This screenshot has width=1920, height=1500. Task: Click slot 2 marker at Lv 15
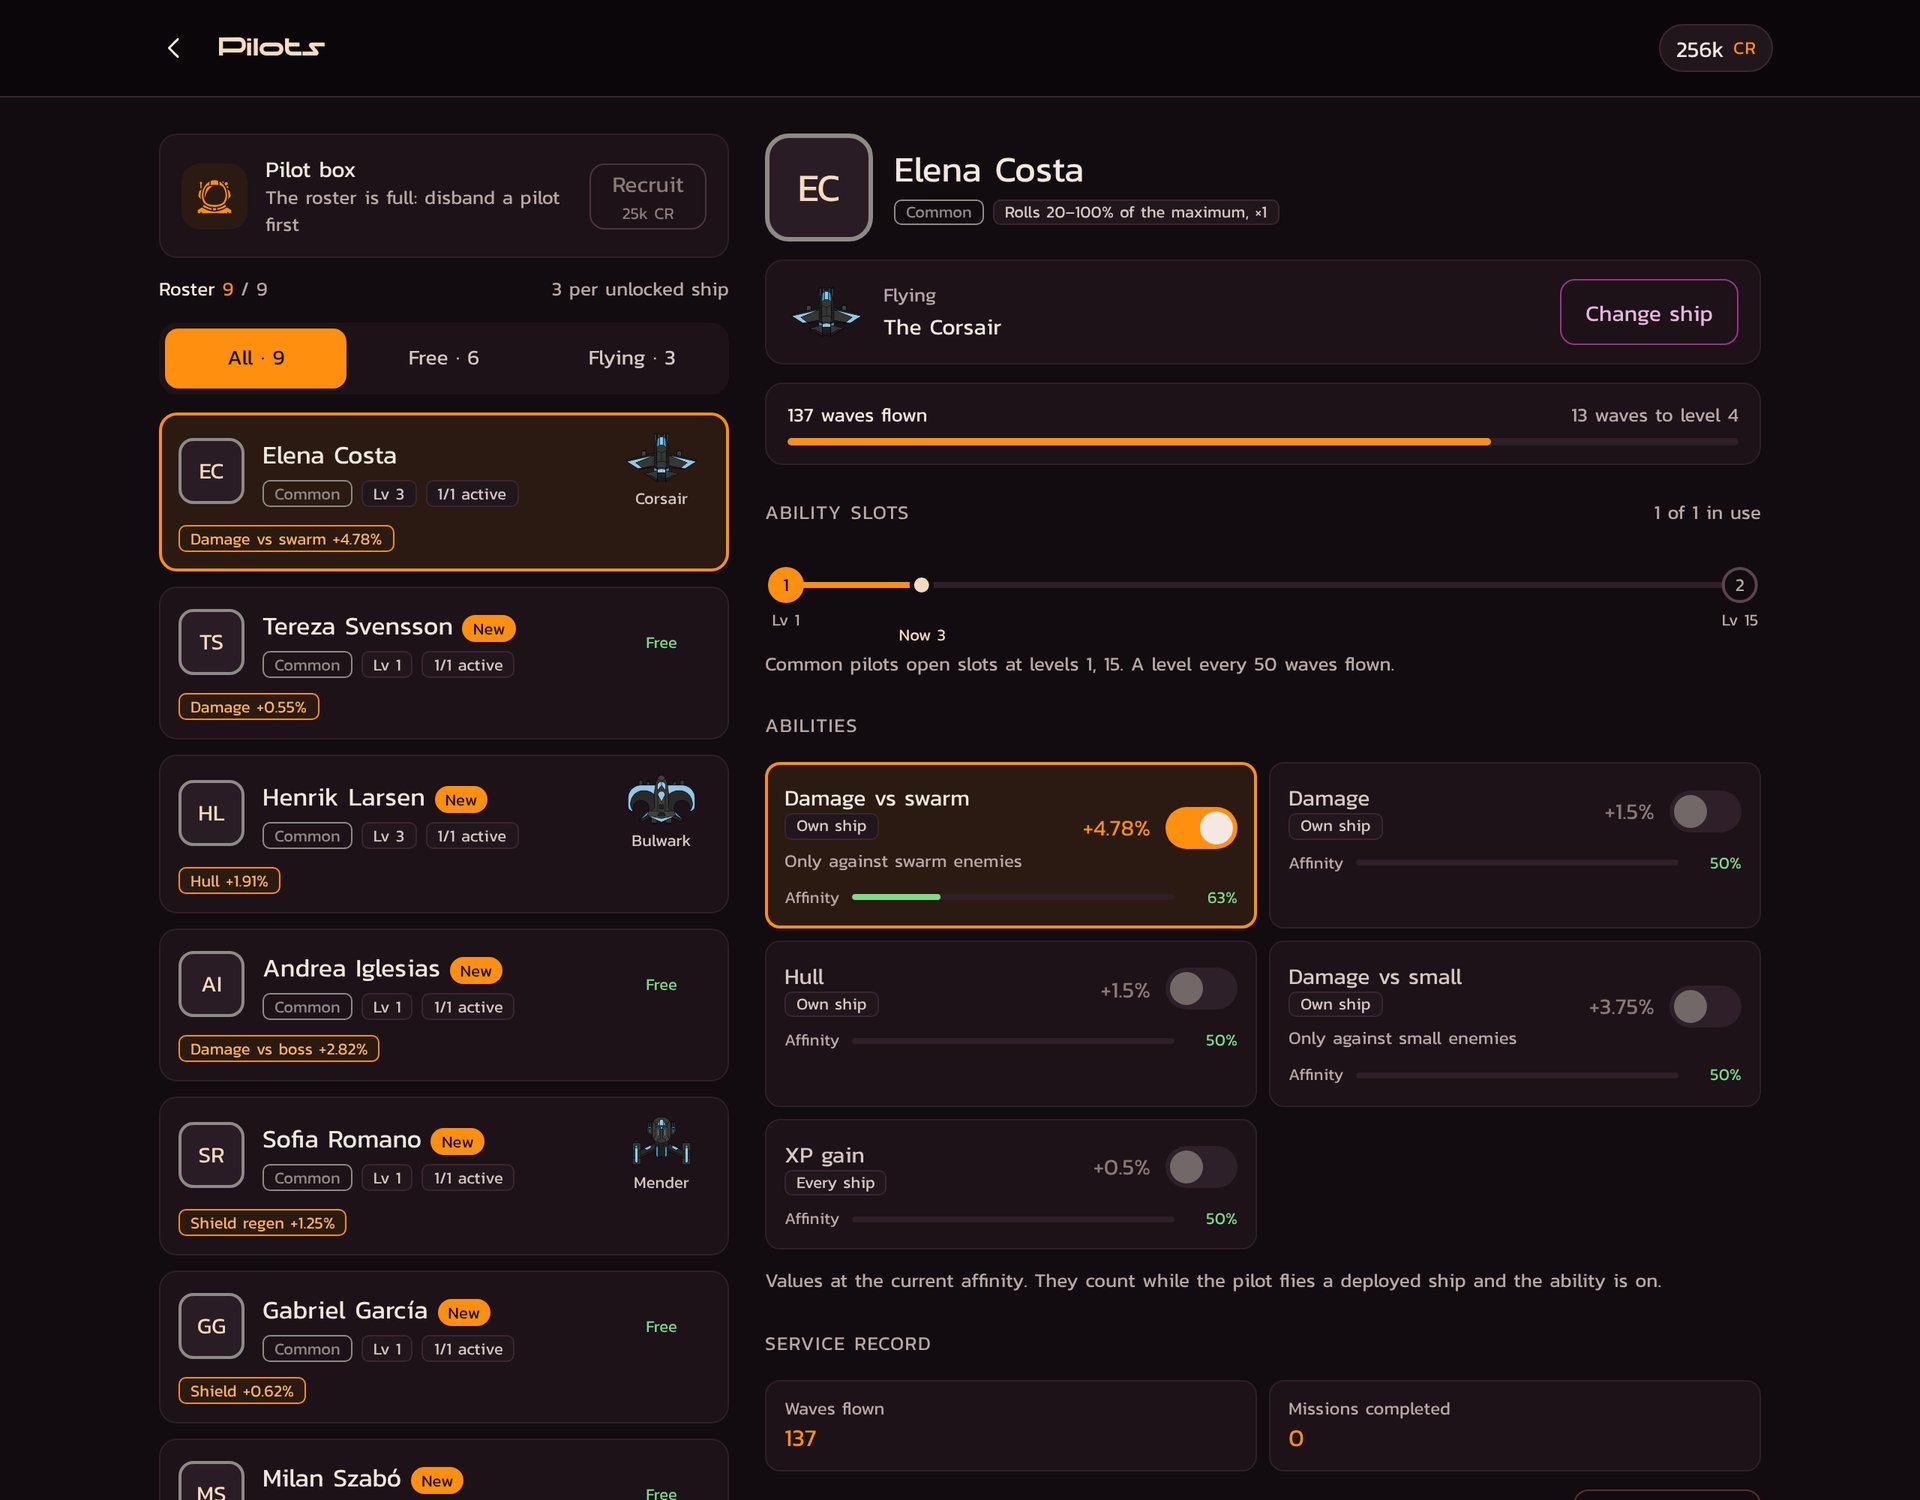1739,585
